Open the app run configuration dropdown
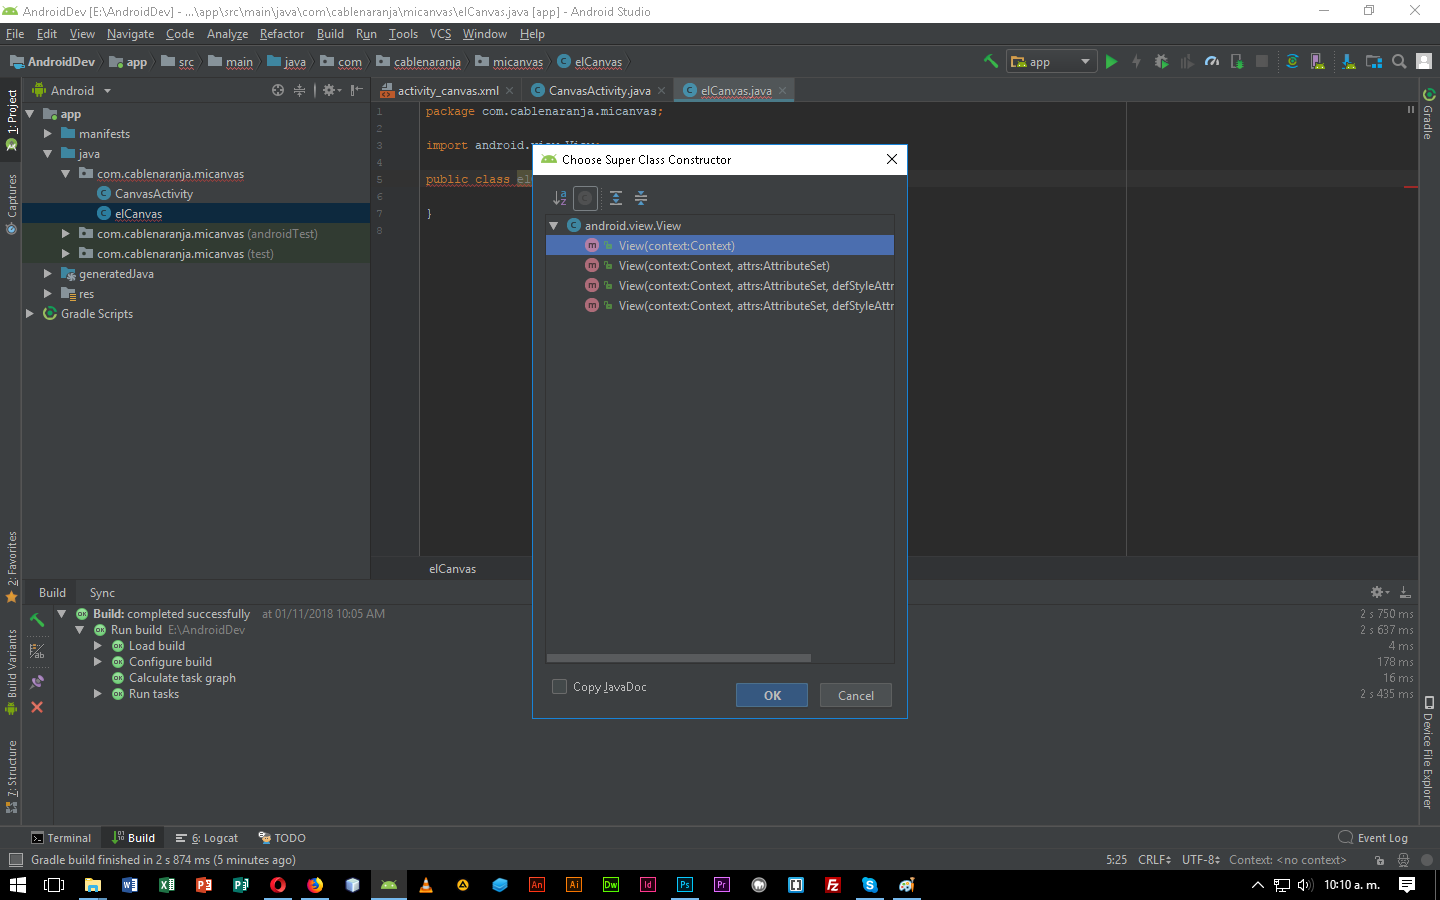 1051,61
